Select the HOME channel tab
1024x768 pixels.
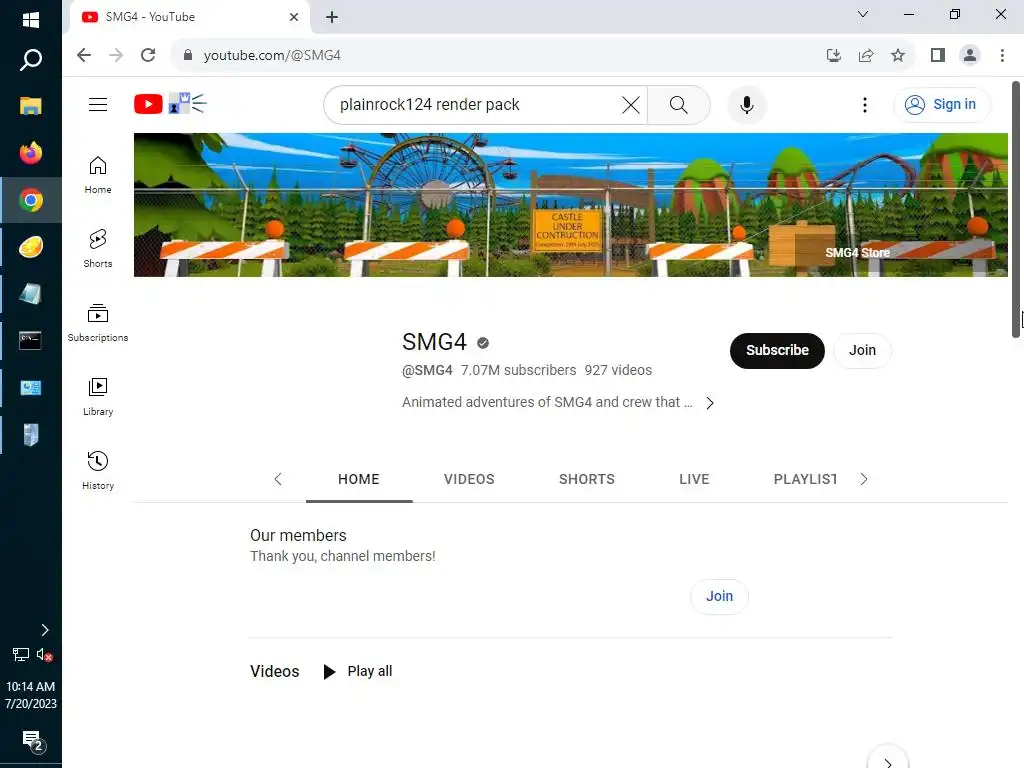pyautogui.click(x=359, y=479)
